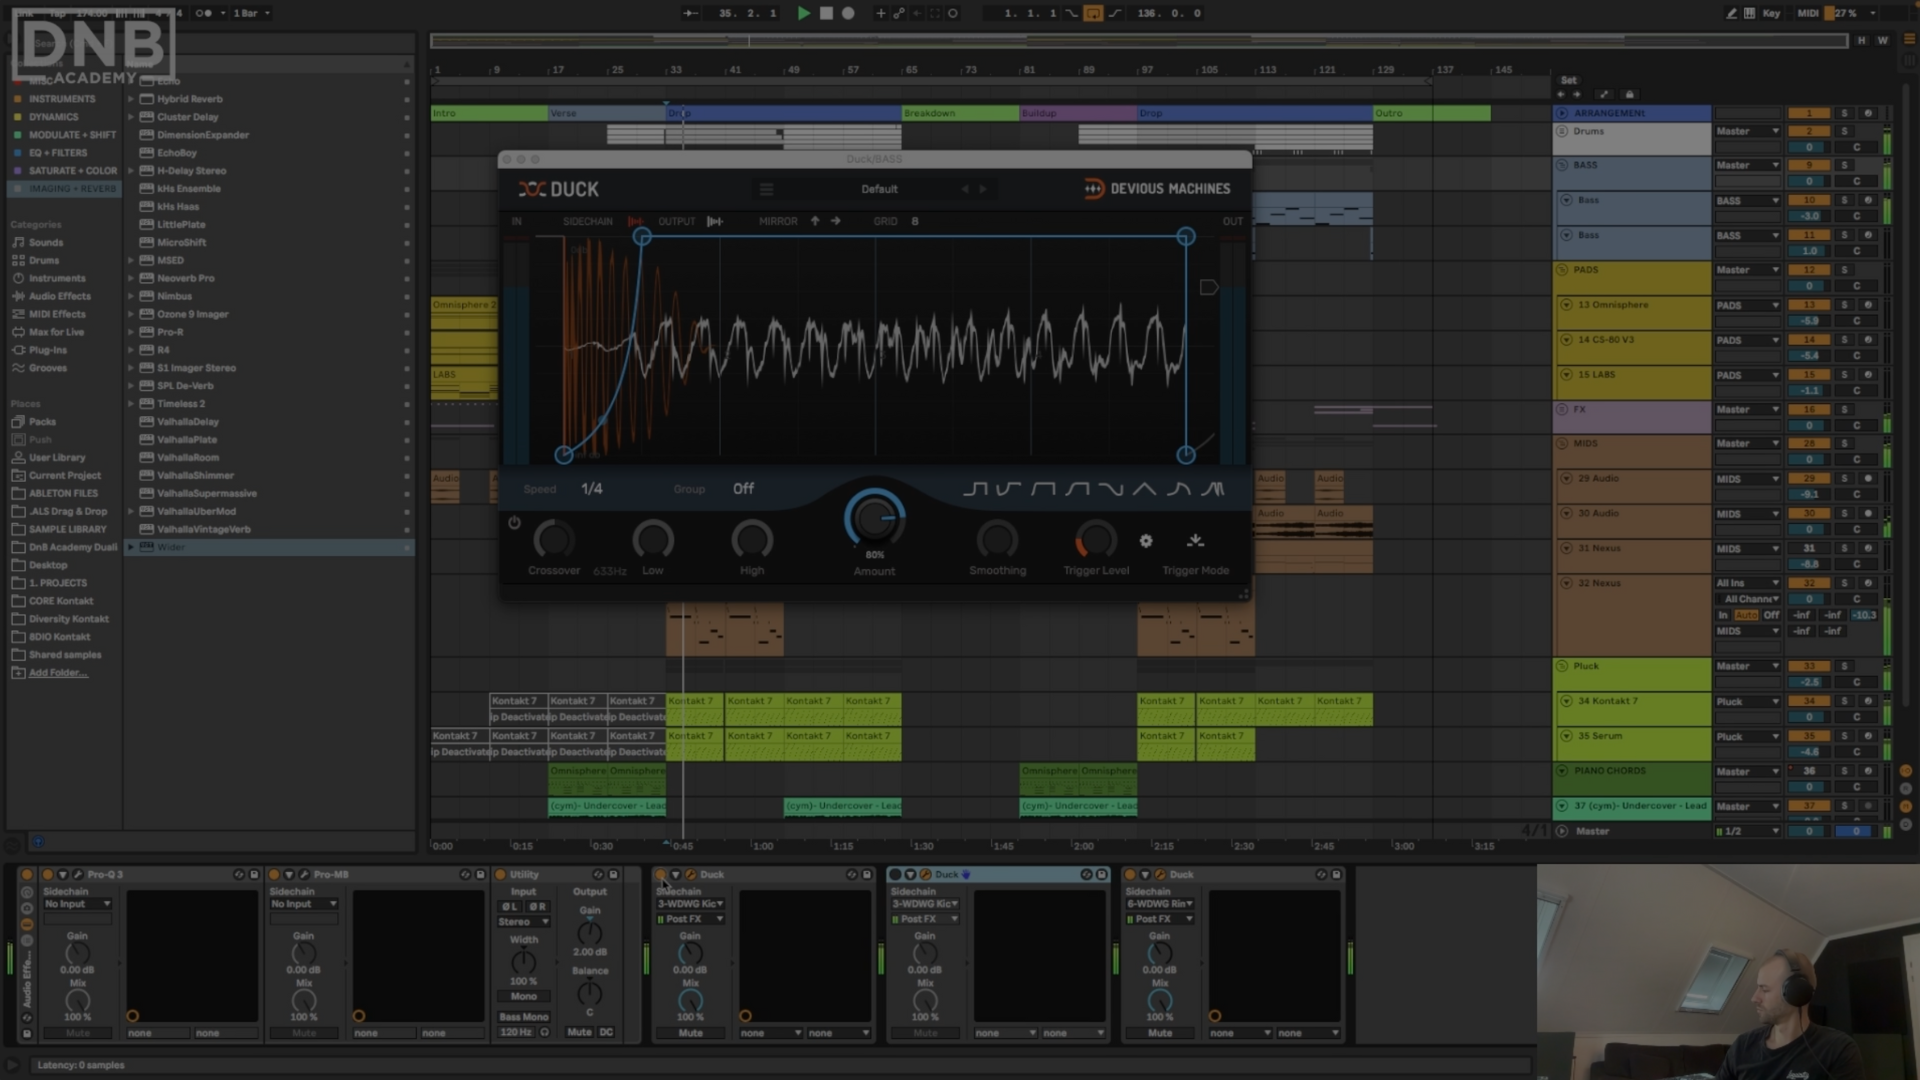The width and height of the screenshot is (1920, 1080).
Task: Click the Add Folder link
Action: pos(58,673)
